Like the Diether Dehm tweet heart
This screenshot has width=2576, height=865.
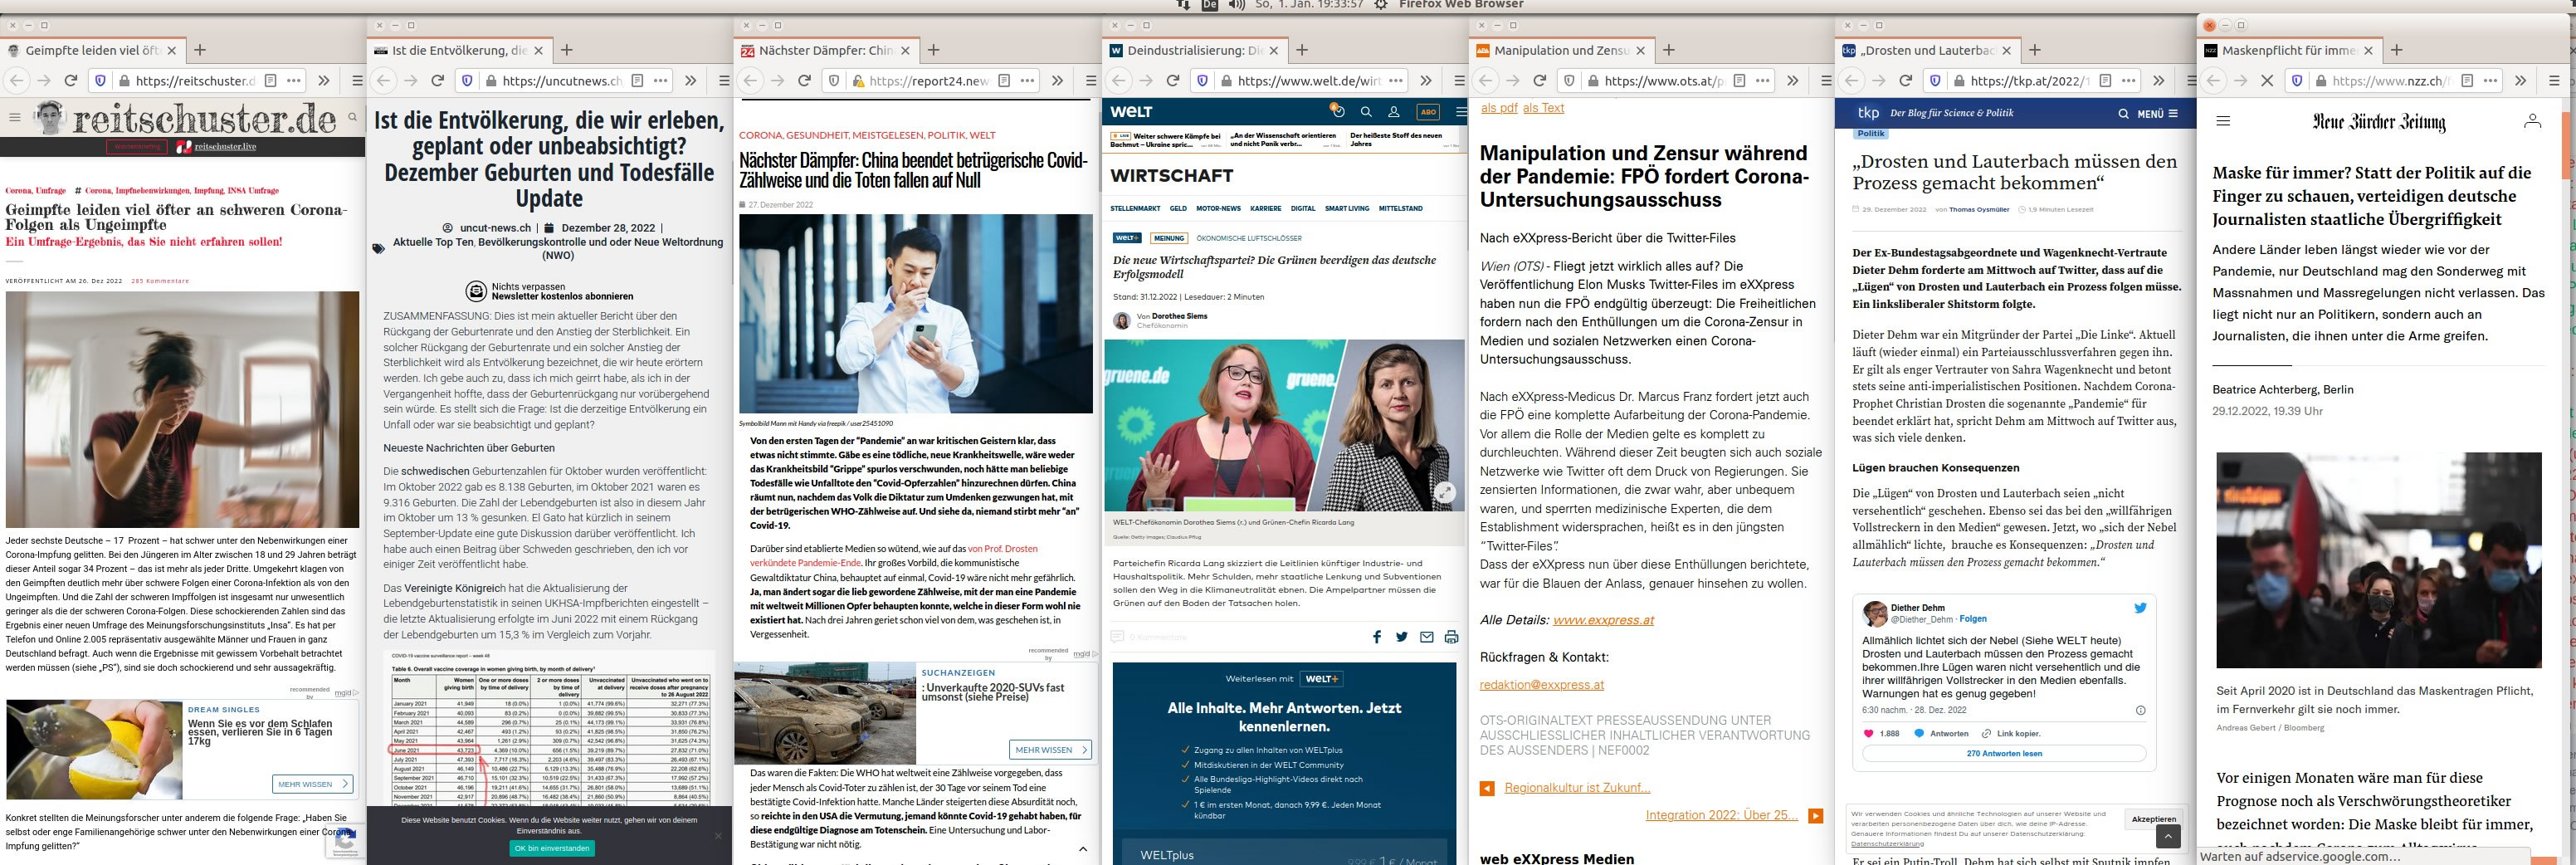1868,733
